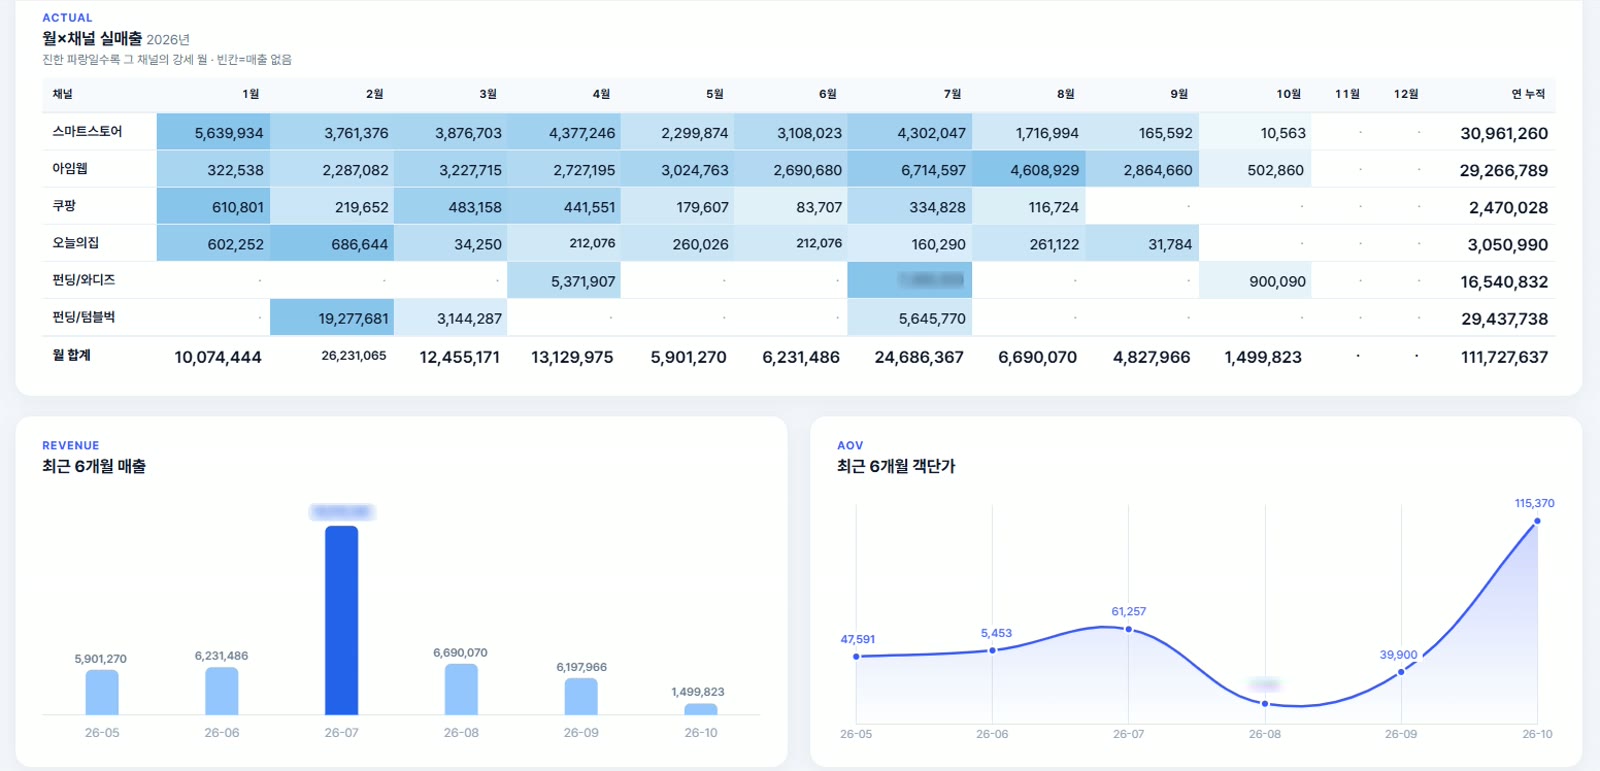
Task: Click 26-08 axis label in AOV chart
Action: coord(1264,734)
